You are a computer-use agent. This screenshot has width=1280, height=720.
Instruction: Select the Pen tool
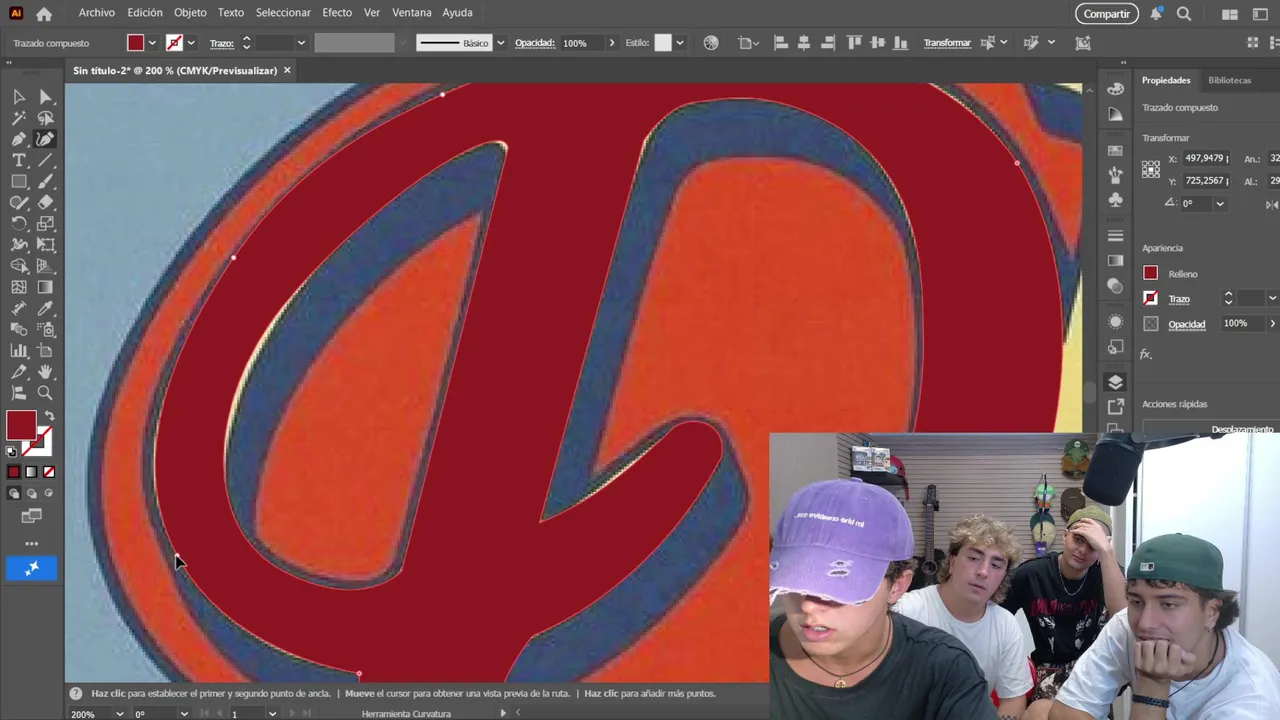click(x=19, y=139)
